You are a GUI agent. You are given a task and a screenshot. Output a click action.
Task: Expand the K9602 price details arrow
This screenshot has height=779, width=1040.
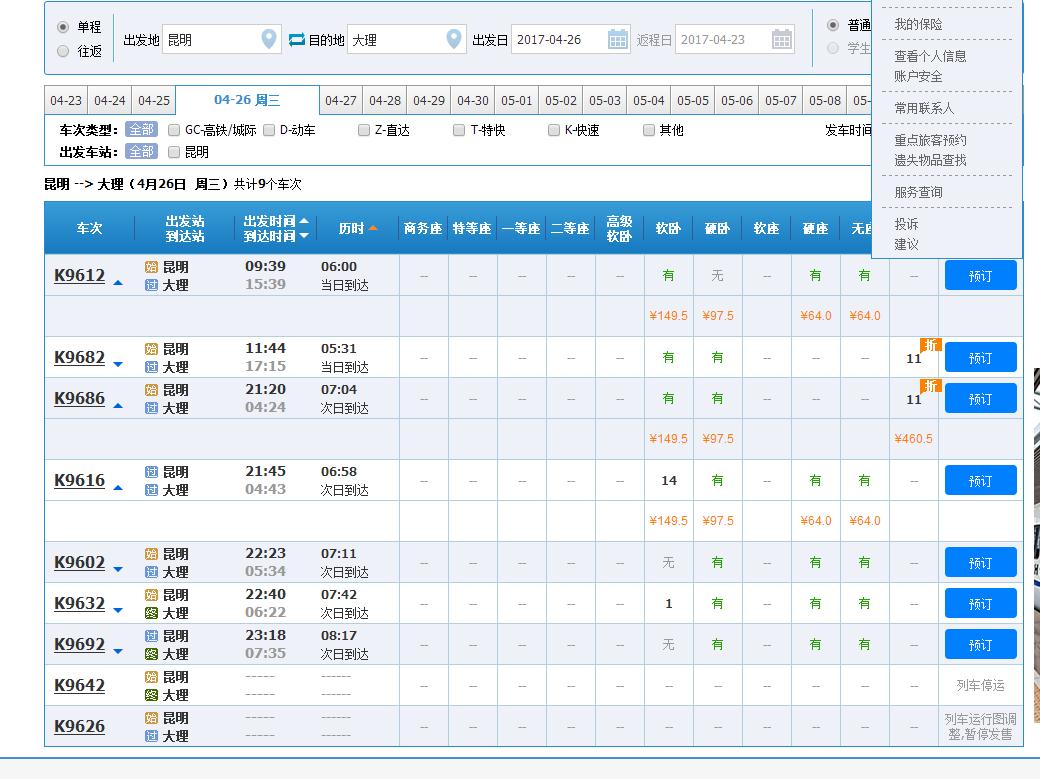118,569
